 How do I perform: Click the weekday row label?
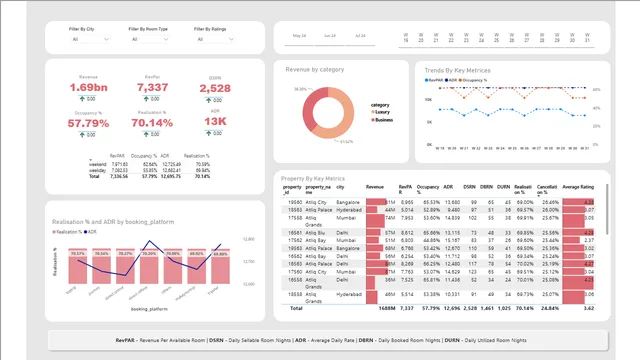coord(97,170)
